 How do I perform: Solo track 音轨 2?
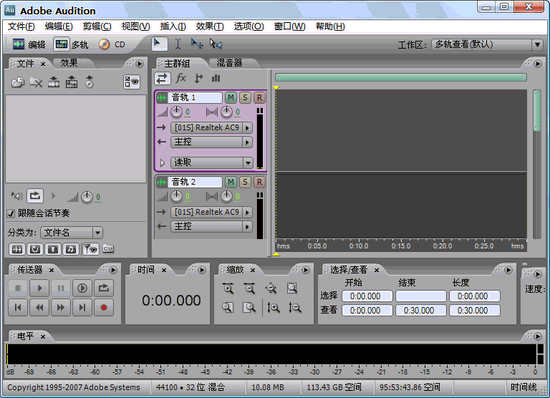245,182
